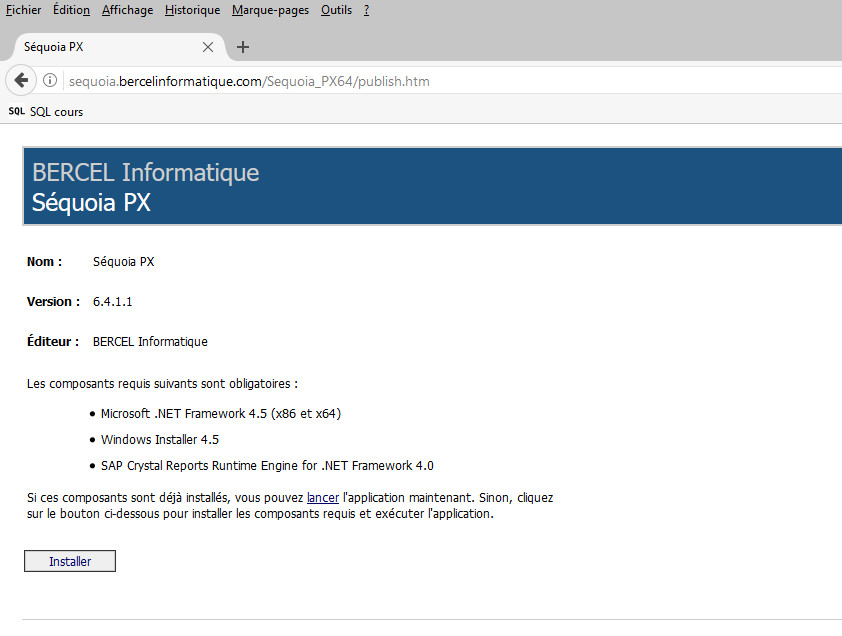Screen dimensions: 842x636
Task: Open the Marque-pages menu
Action: [x=269, y=9]
